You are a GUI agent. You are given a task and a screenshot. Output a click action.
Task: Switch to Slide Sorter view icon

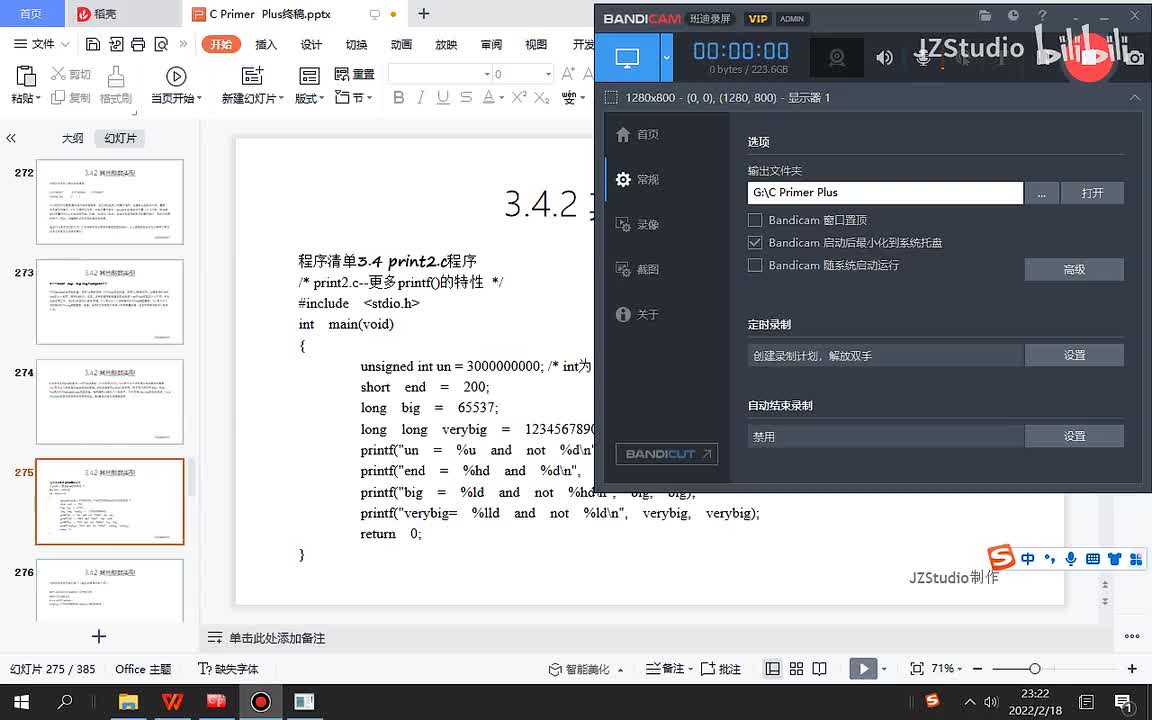point(796,669)
